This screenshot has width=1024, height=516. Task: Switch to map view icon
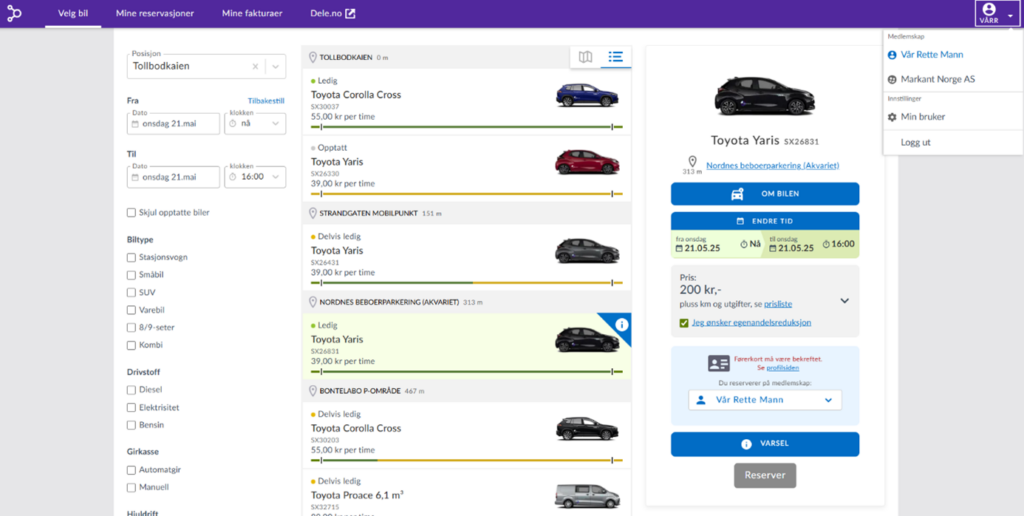click(586, 57)
